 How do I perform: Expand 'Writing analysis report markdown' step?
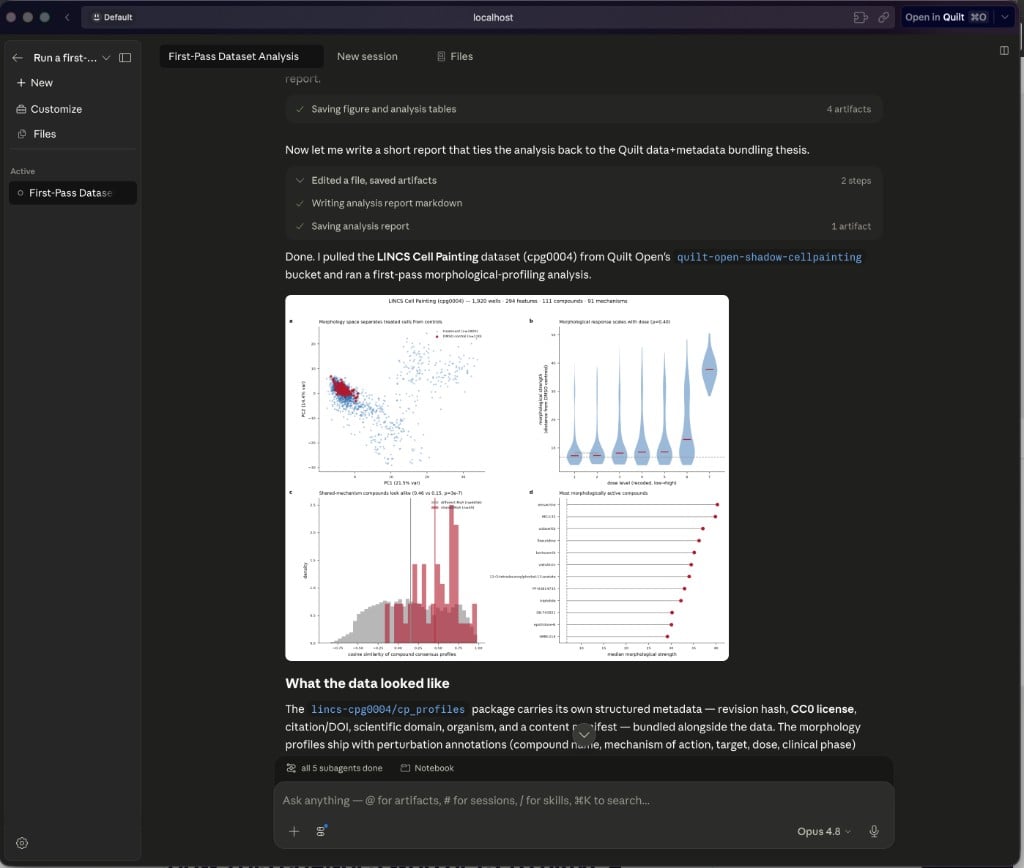click(583, 203)
